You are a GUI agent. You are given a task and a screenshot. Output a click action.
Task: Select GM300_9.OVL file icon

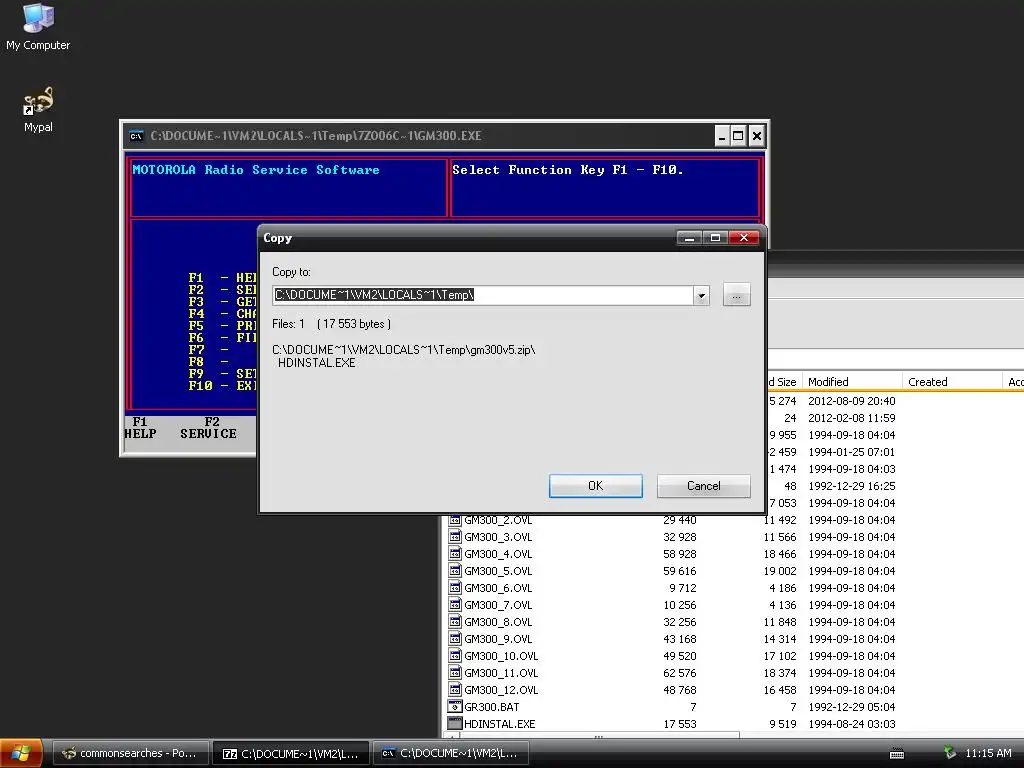pos(455,639)
